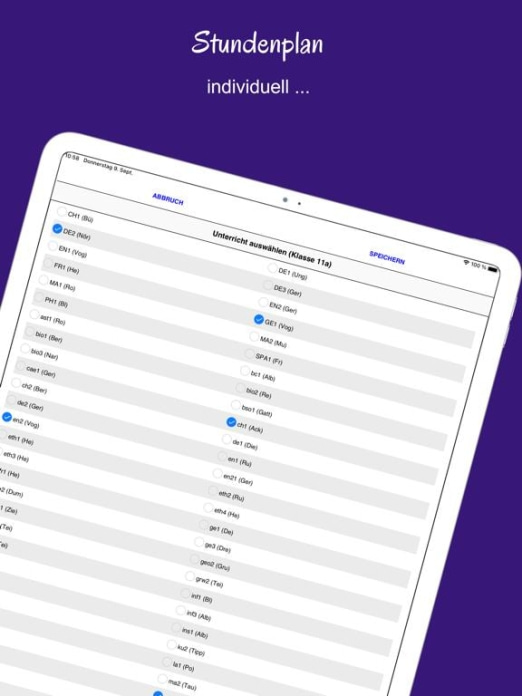The width and height of the screenshot is (522, 696).
Task: Enable the geo2 (Gru) course
Action: (194, 559)
